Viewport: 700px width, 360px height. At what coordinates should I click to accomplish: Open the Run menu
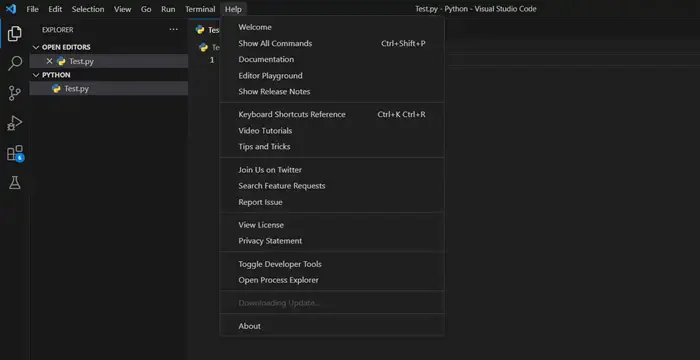(x=168, y=9)
